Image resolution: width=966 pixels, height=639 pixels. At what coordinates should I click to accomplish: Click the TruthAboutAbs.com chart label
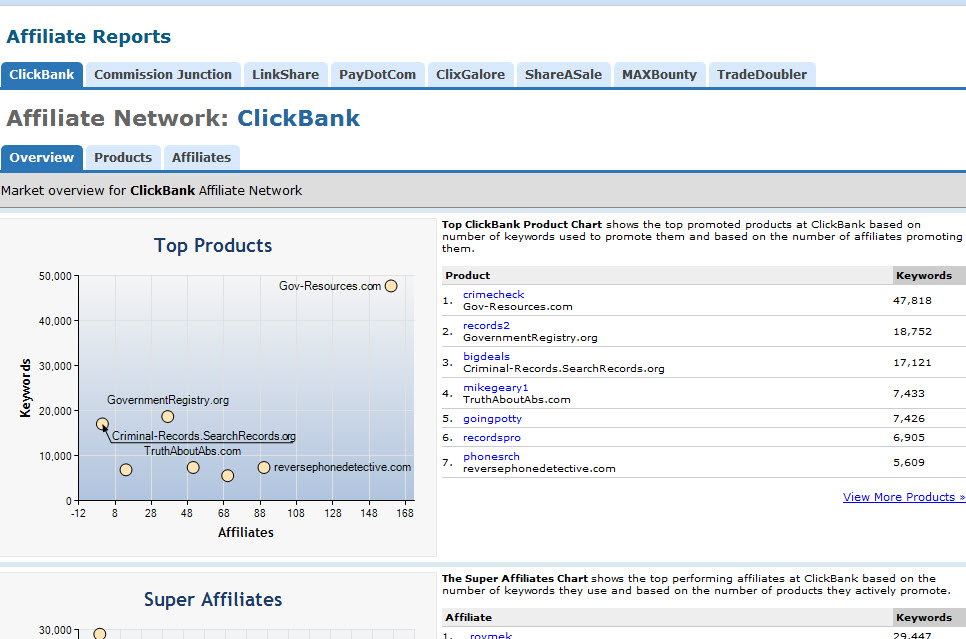point(192,451)
